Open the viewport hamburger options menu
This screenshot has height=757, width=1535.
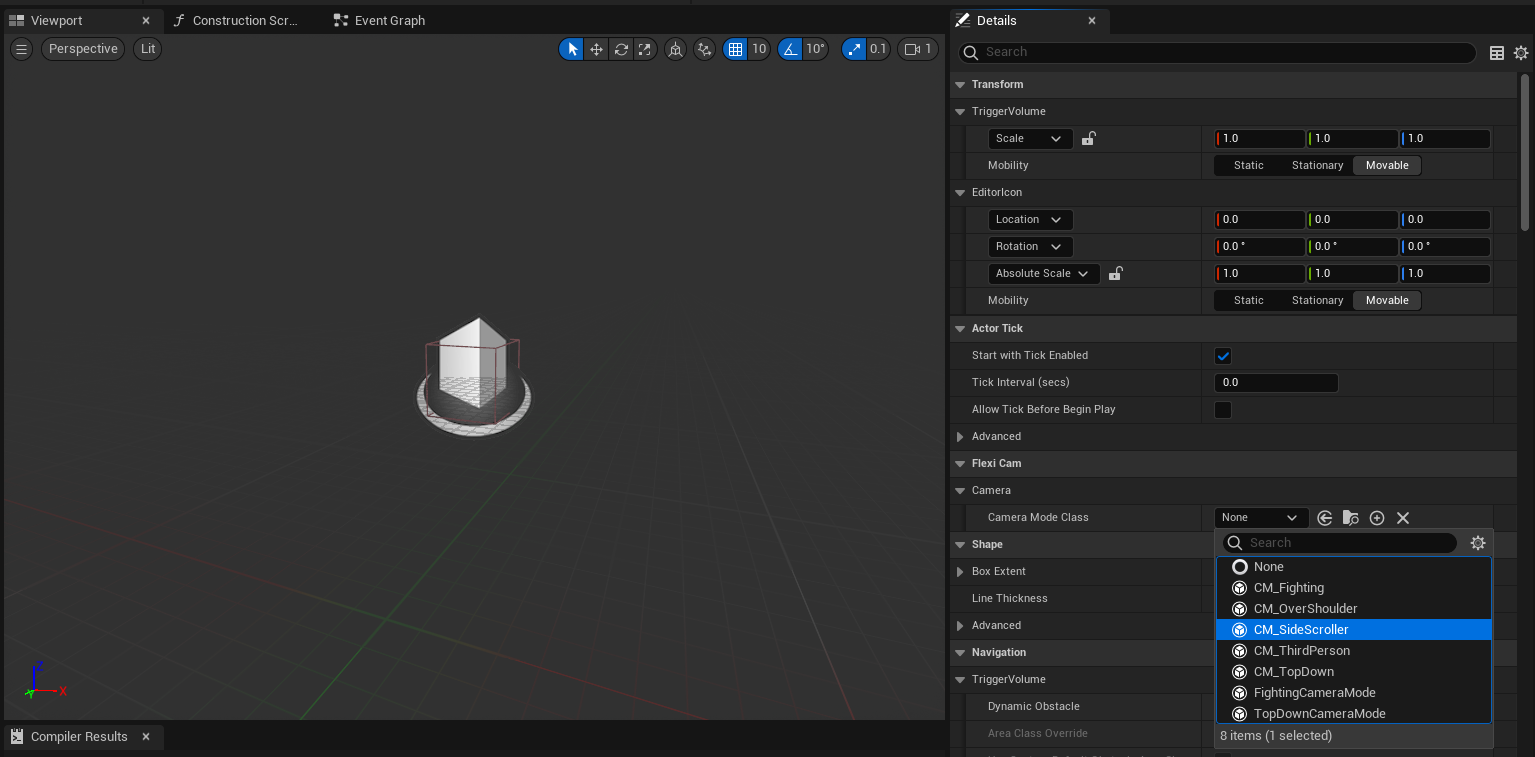pyautogui.click(x=21, y=49)
